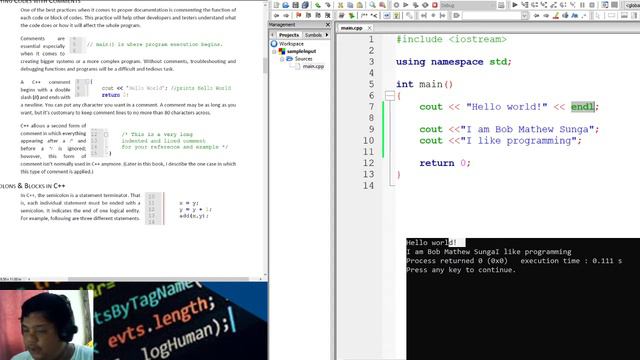
Task: Select Workspace in project tree
Action: click(291, 44)
